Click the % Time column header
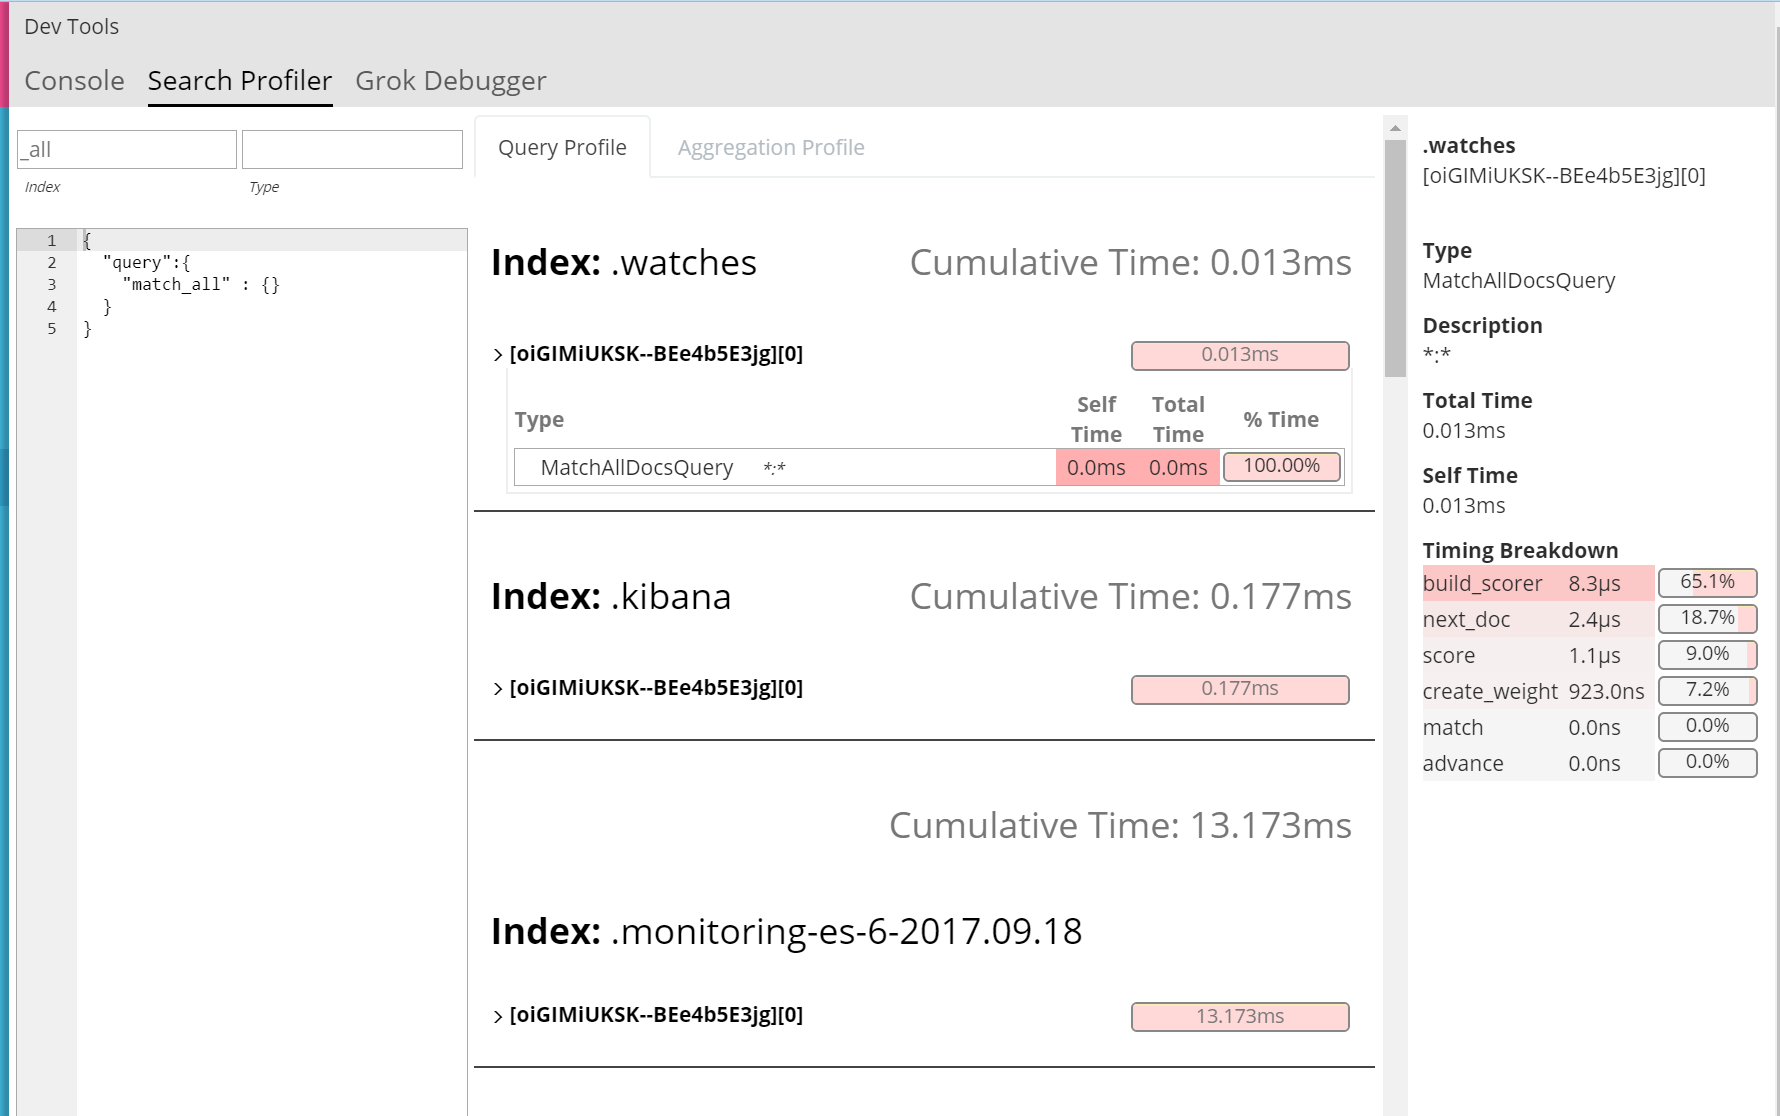1780x1116 pixels. tap(1281, 420)
